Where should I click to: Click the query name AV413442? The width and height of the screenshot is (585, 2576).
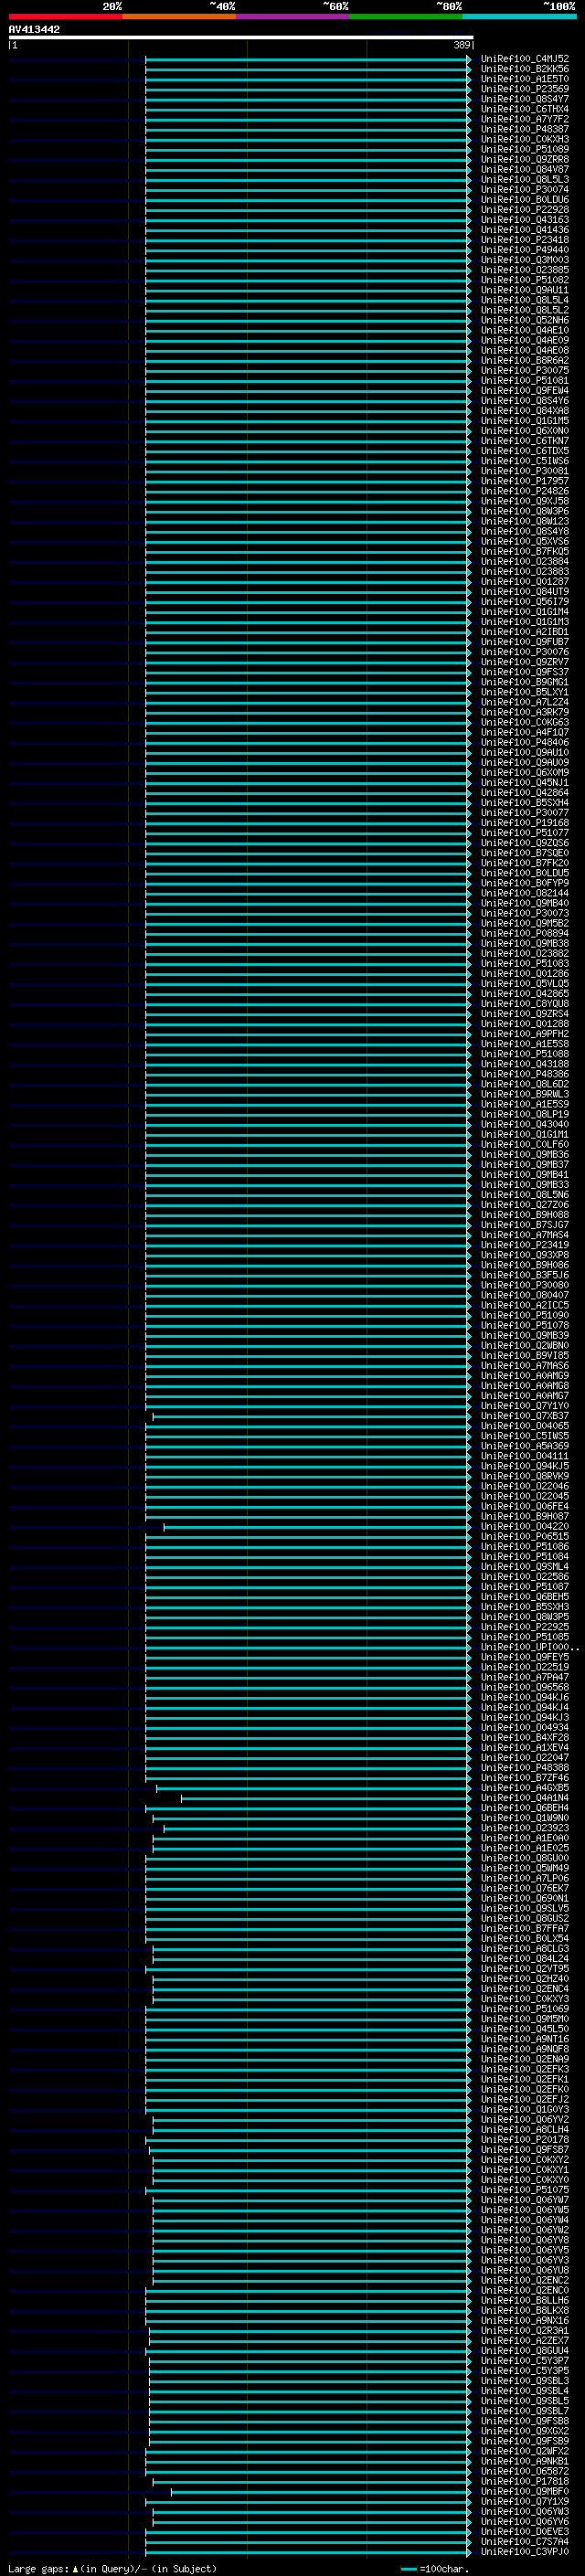[34, 29]
